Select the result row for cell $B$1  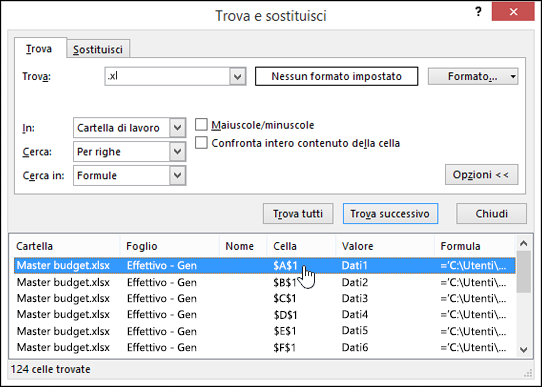point(265,282)
